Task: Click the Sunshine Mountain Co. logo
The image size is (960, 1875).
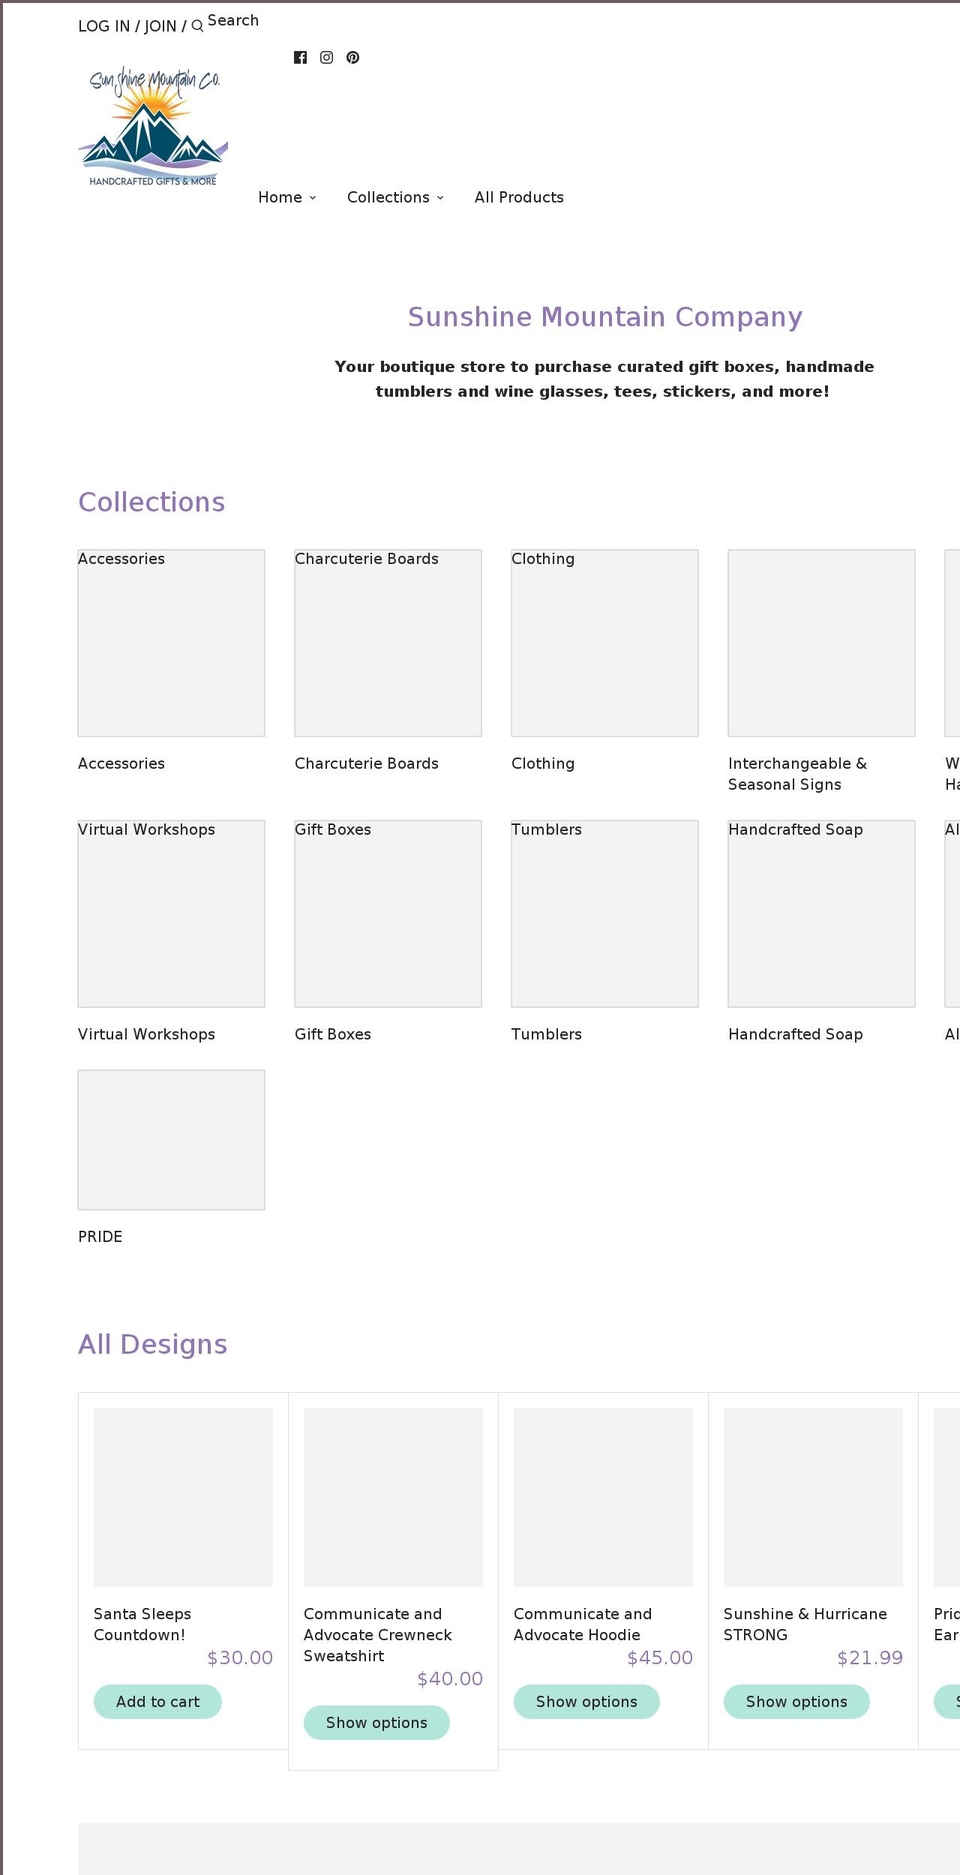Action: coord(153,126)
